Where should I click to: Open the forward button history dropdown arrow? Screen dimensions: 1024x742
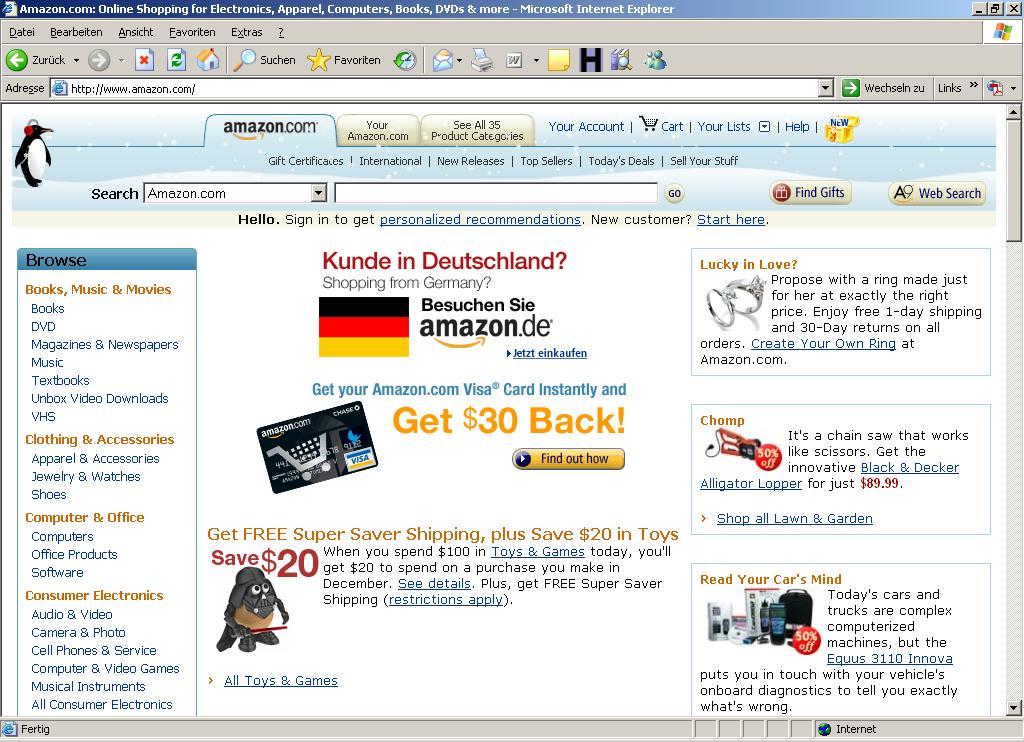121,60
